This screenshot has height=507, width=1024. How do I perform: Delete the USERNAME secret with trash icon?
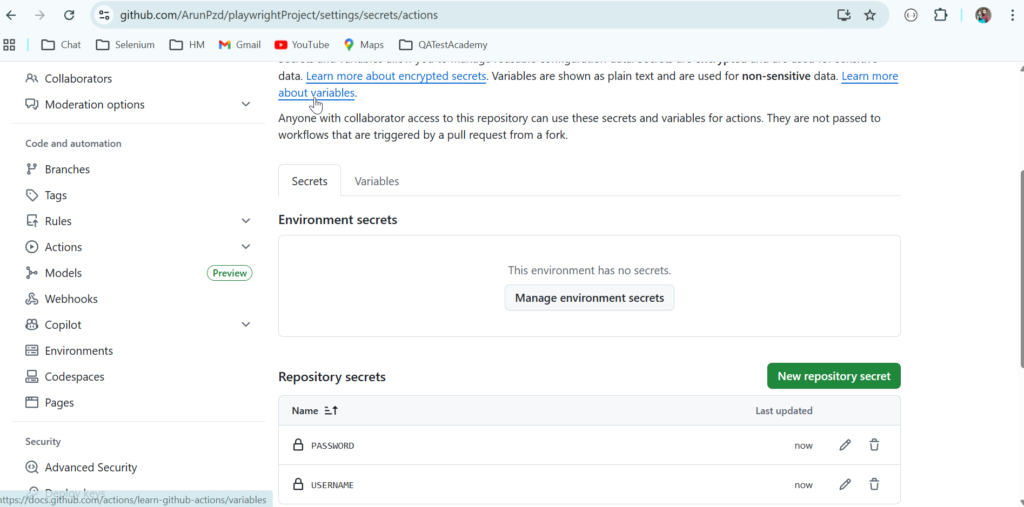click(874, 485)
